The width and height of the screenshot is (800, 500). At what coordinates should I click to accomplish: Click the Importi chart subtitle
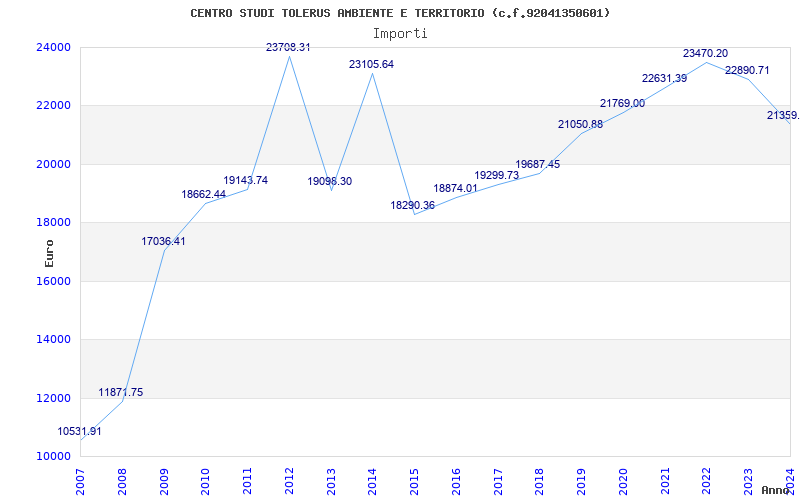click(400, 33)
